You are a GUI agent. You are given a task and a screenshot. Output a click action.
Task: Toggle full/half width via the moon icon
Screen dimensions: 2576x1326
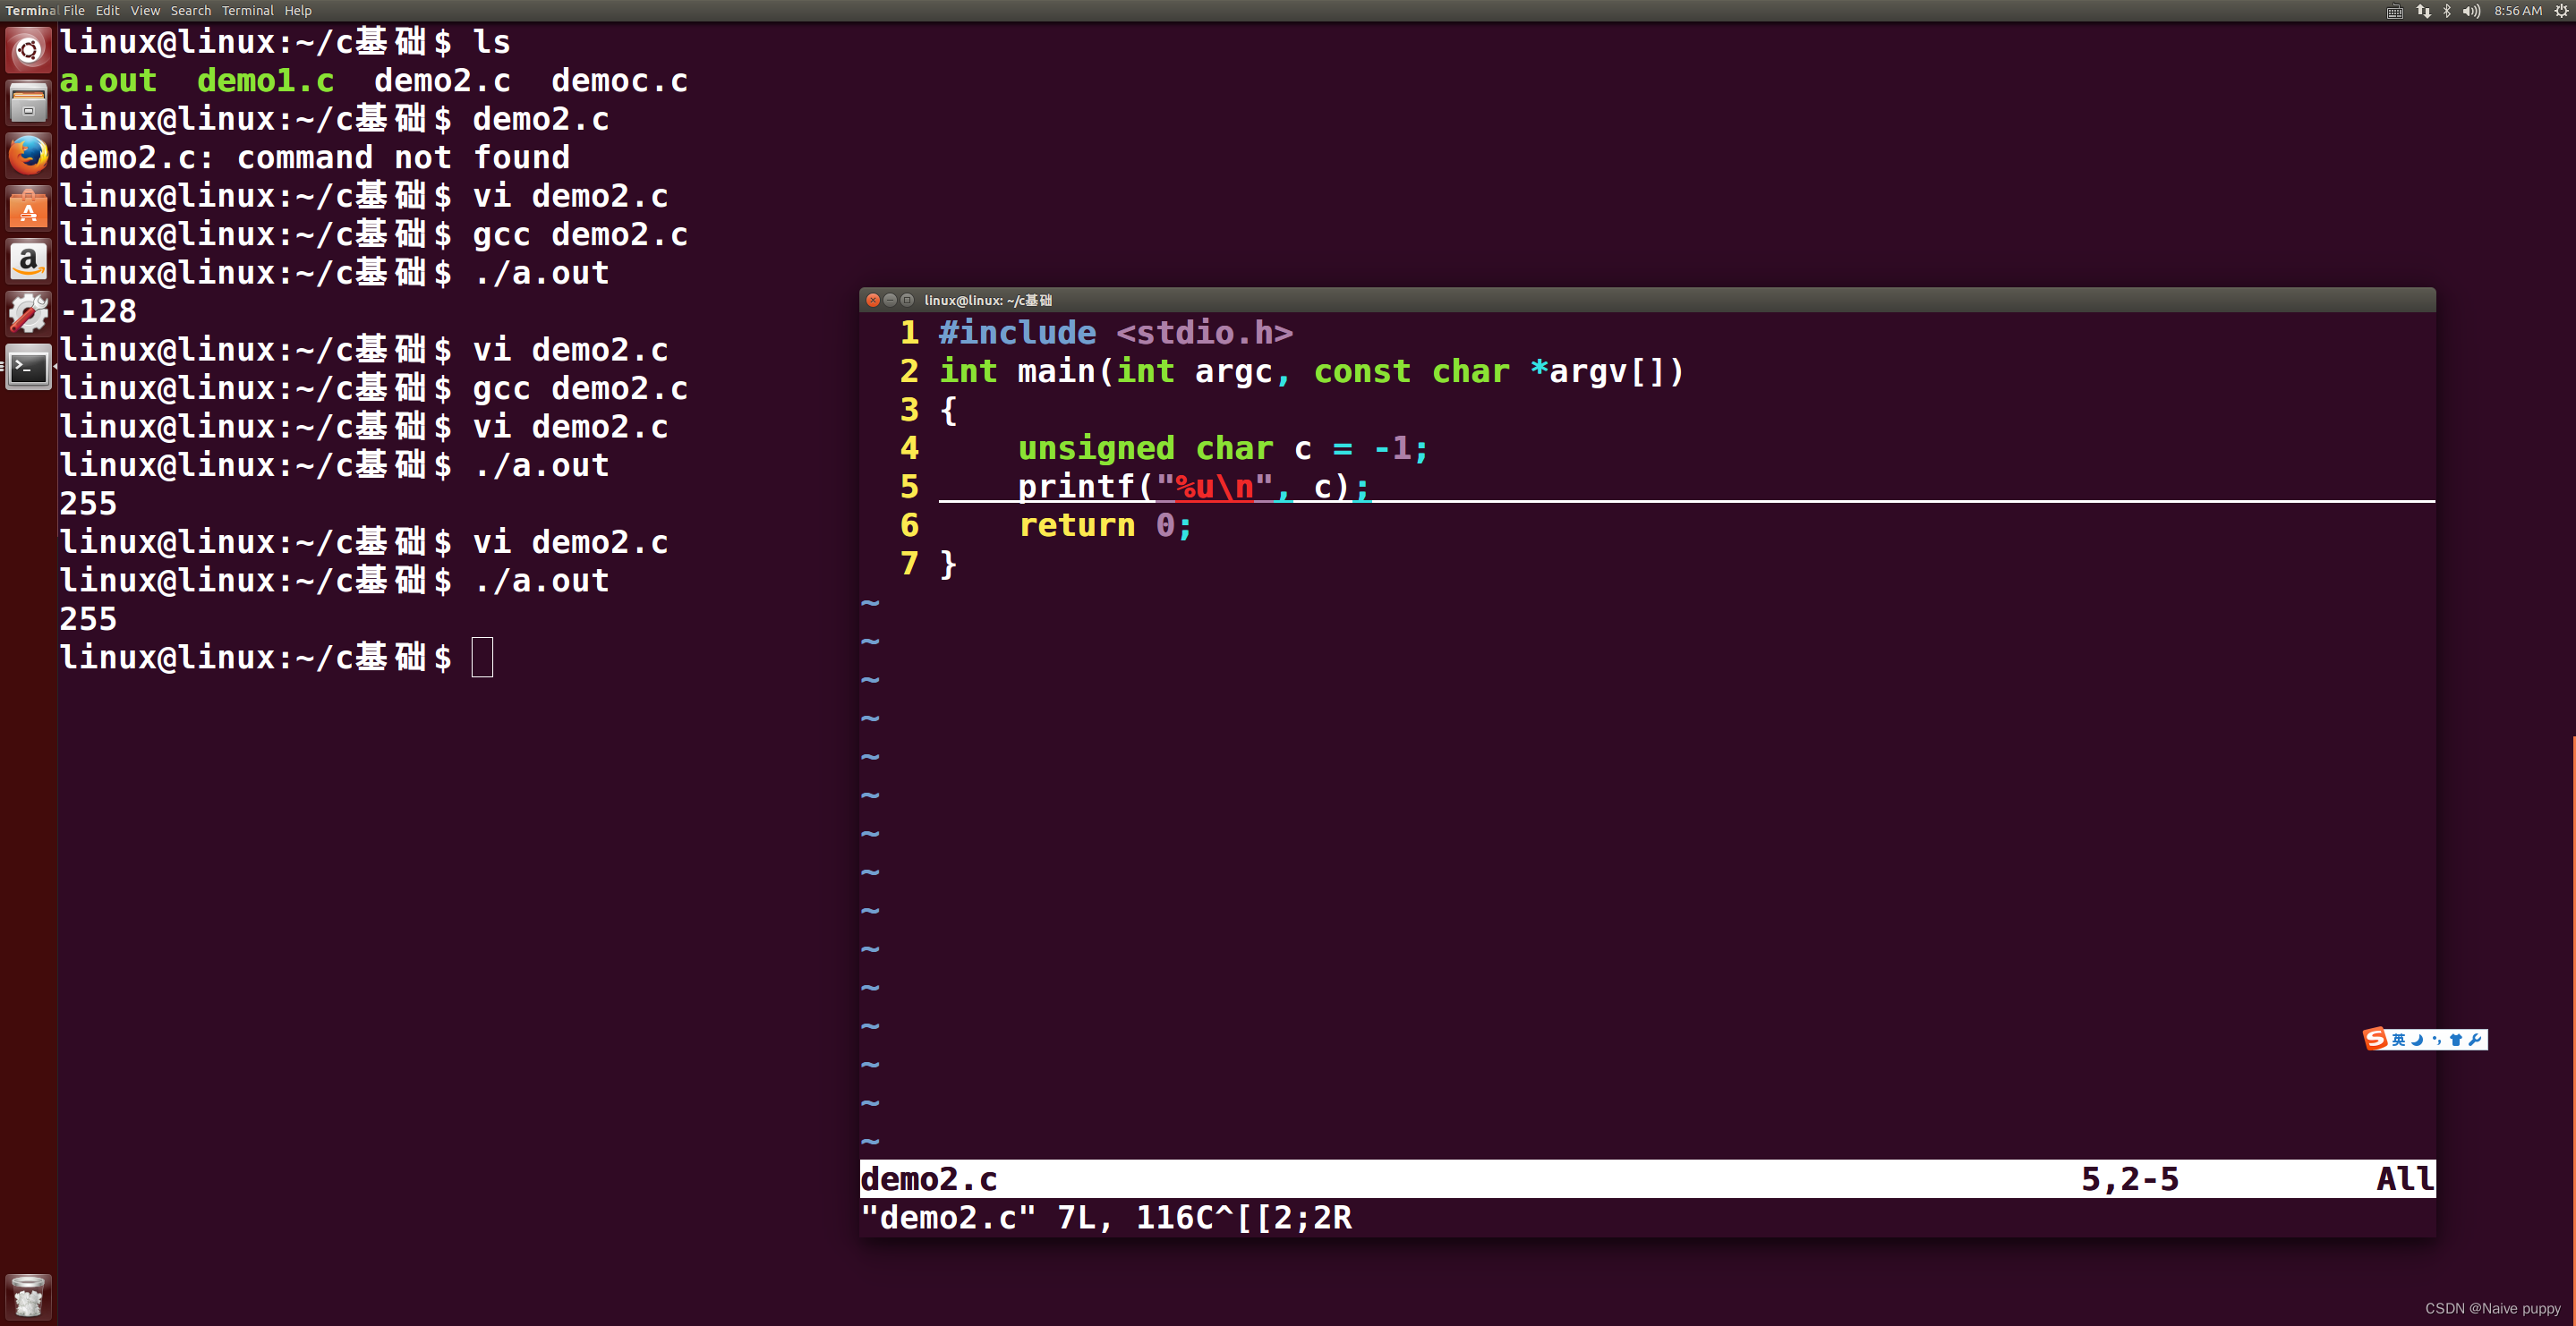coord(2417,1040)
